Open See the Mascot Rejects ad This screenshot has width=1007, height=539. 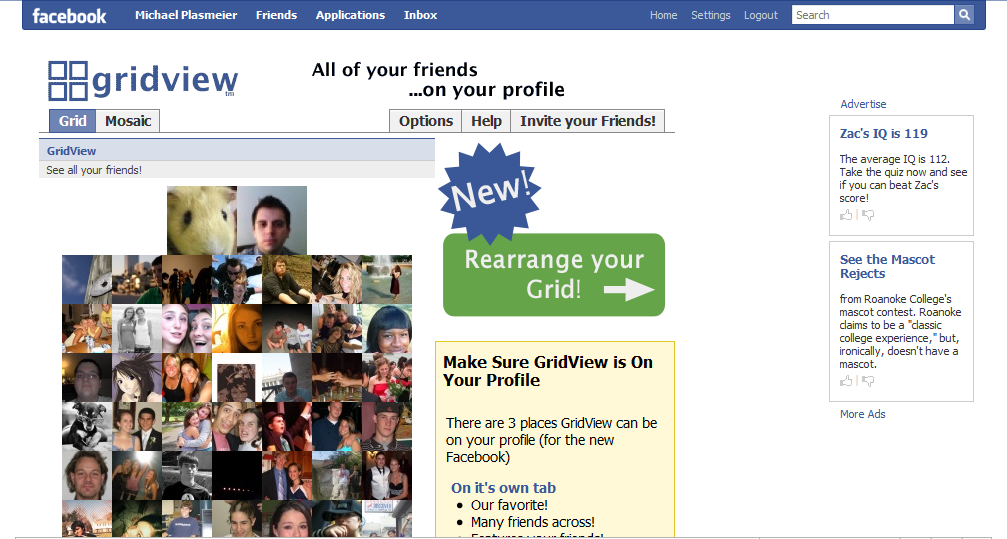(x=887, y=267)
